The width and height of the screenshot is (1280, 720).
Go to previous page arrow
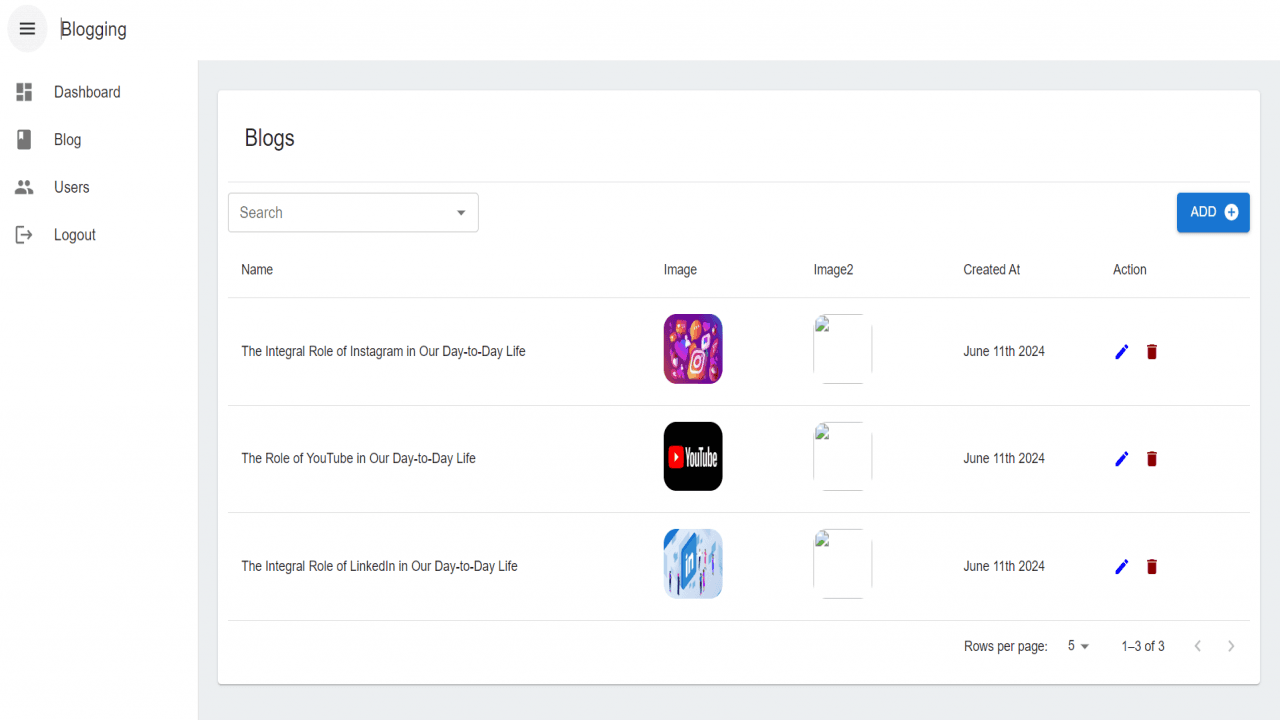coord(1198,646)
